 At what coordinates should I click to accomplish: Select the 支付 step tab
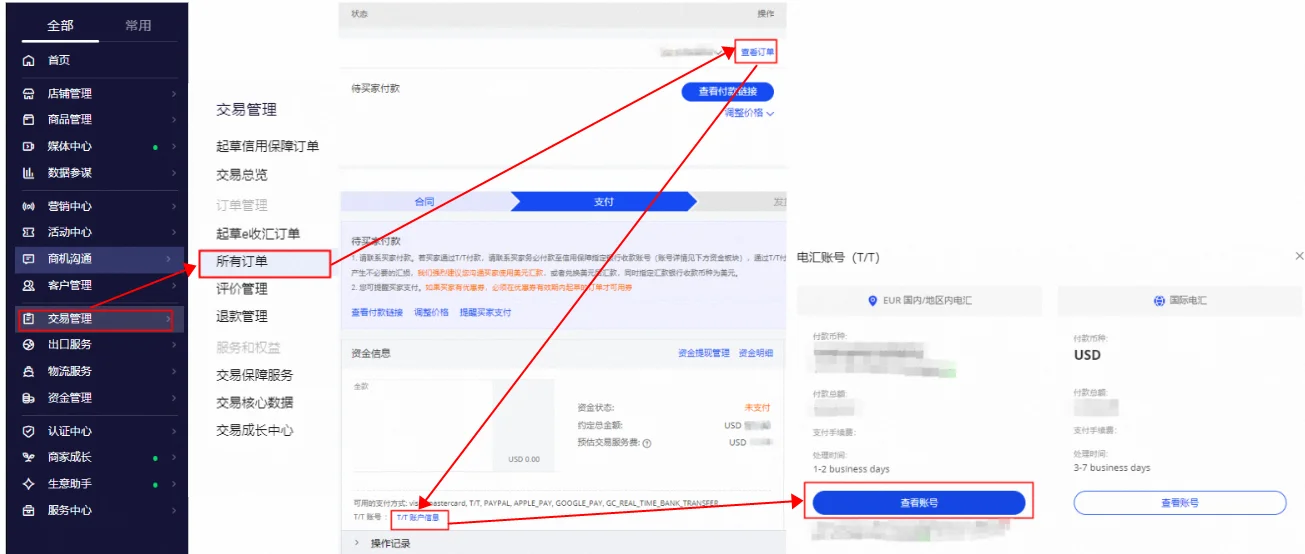tap(604, 201)
